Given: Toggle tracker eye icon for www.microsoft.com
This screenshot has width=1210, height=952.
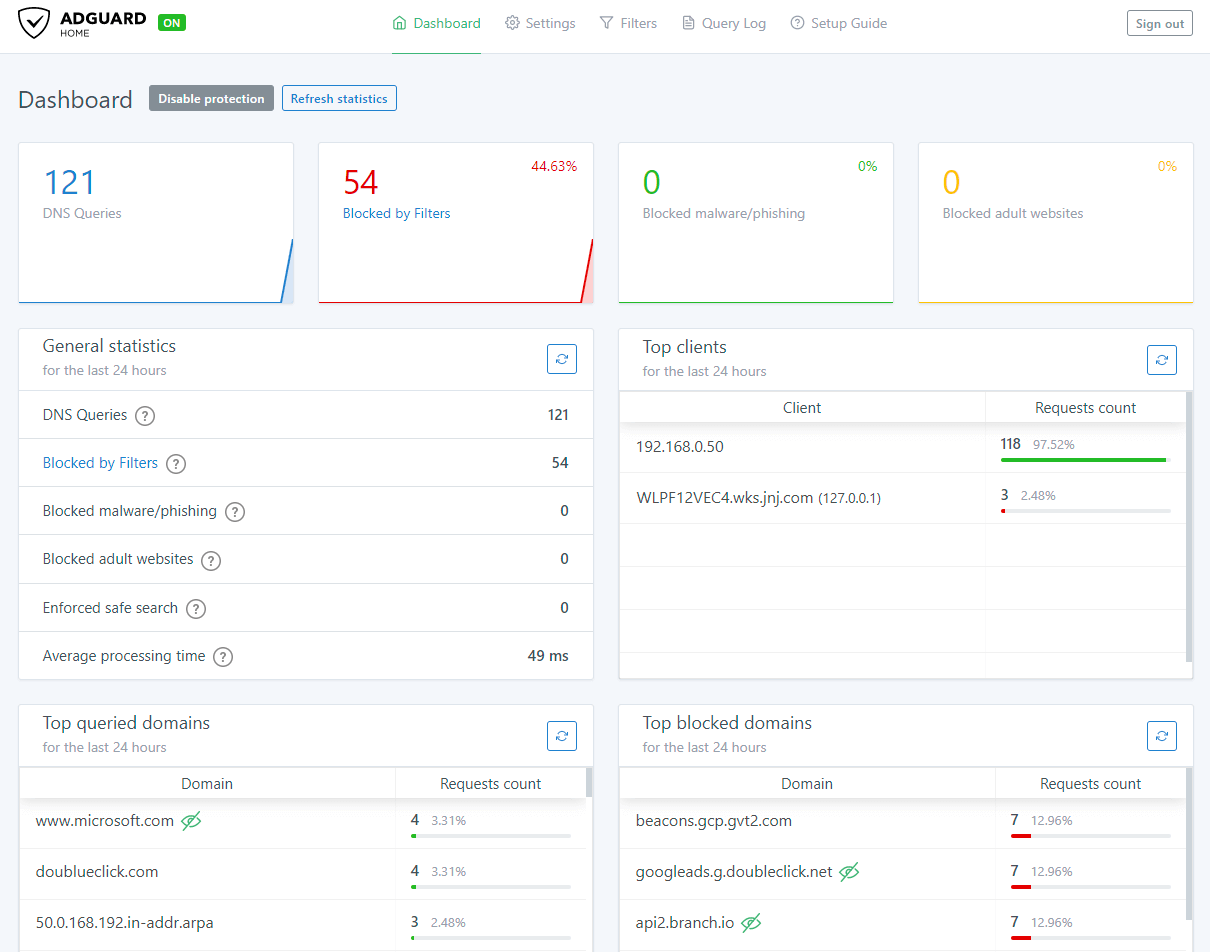Looking at the screenshot, I should pyautogui.click(x=191, y=821).
